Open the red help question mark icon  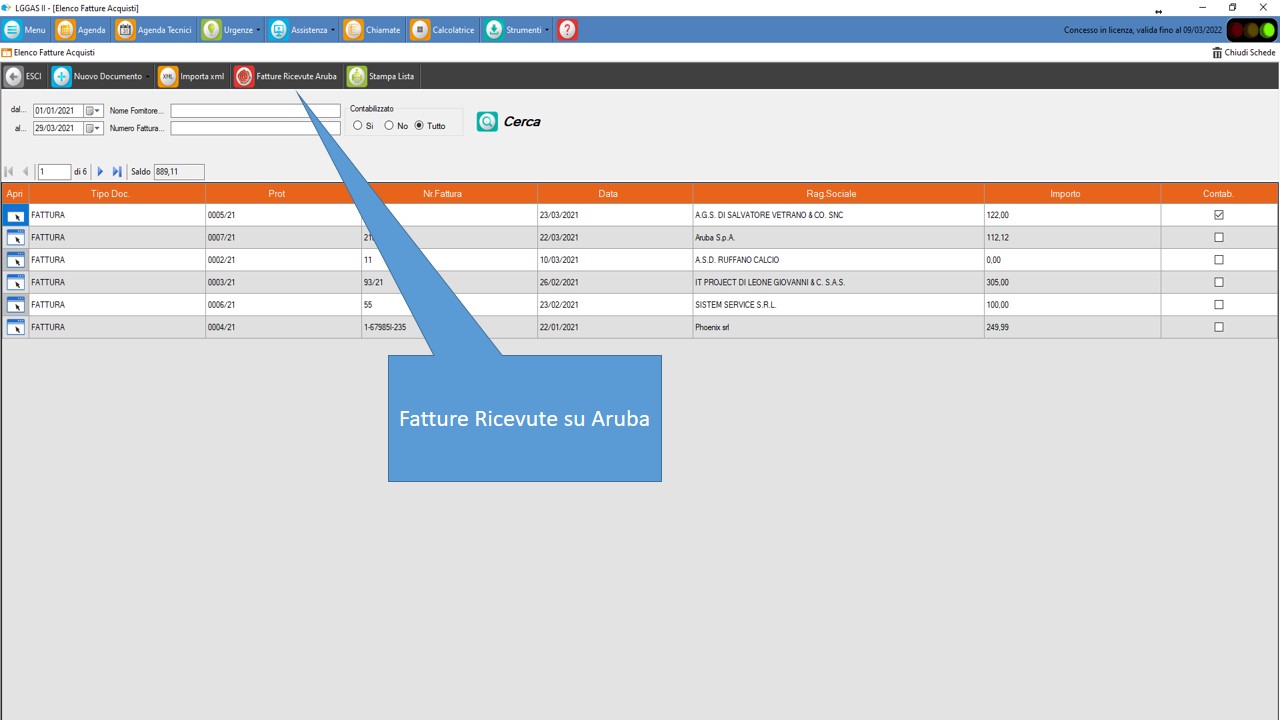pos(567,30)
